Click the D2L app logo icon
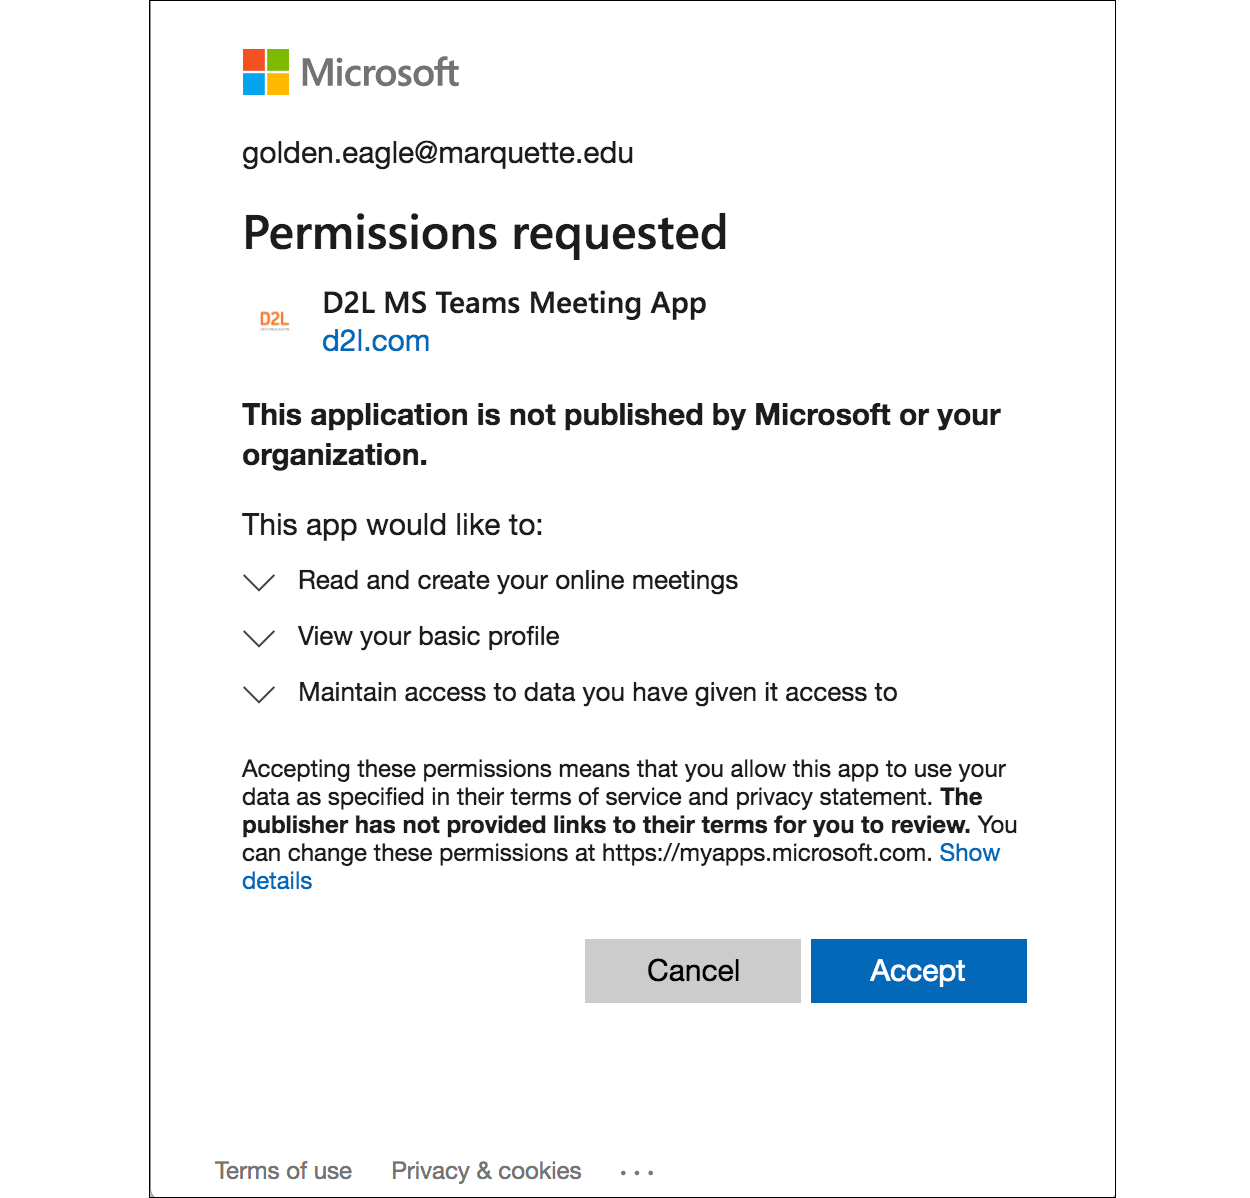1250x1198 pixels. [274, 320]
